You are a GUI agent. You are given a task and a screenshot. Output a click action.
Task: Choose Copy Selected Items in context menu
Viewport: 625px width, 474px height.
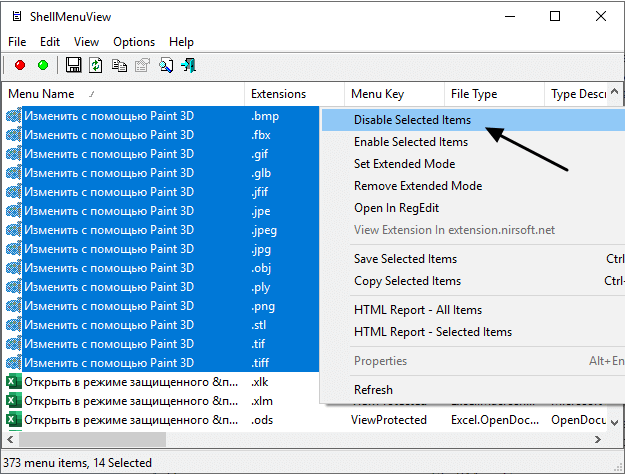473,281
